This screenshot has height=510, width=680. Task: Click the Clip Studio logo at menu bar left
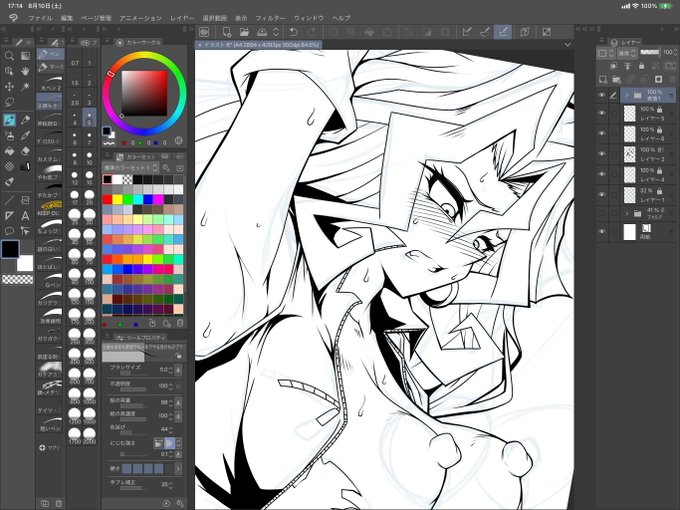tap(13, 18)
